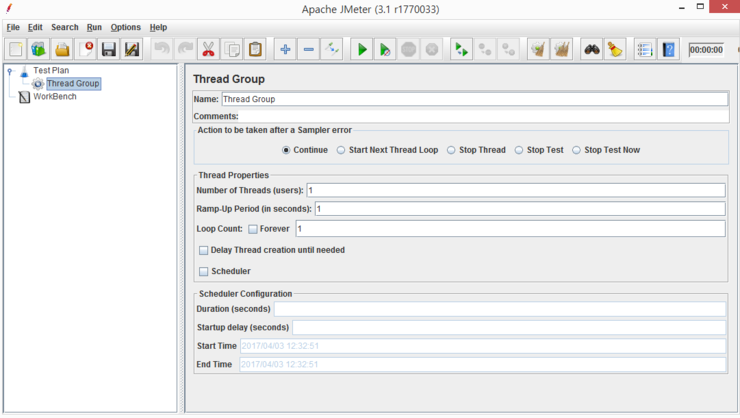Click the Copy icon
740x418 pixels.
coord(232,49)
